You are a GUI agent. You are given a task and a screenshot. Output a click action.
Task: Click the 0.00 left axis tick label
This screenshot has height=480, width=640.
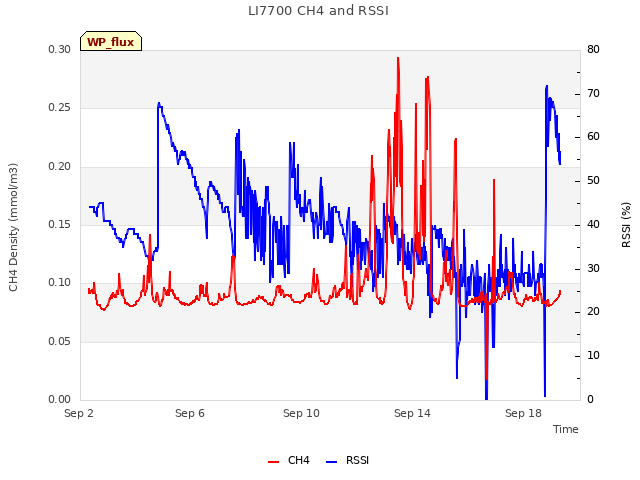coord(60,400)
